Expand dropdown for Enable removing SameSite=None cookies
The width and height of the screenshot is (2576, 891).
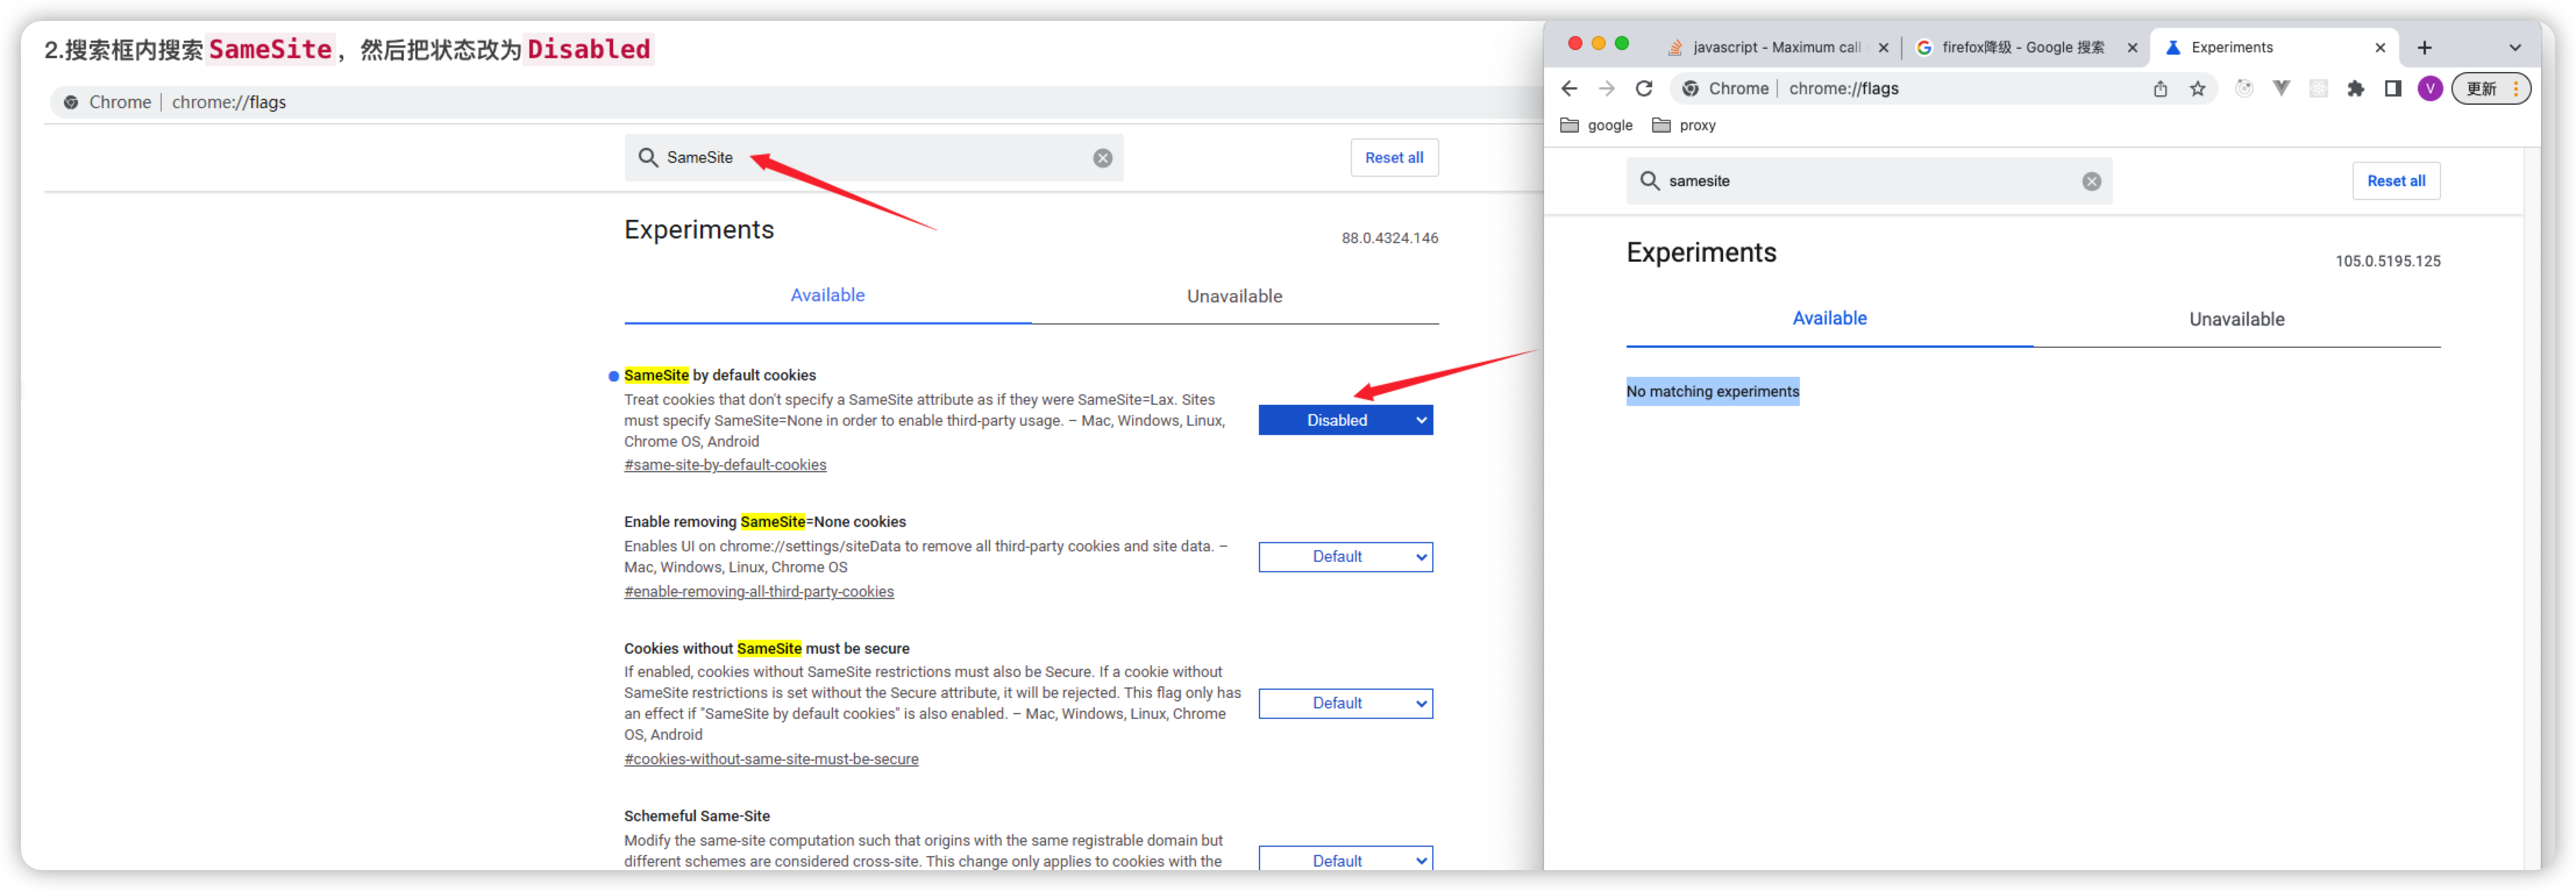1345,557
